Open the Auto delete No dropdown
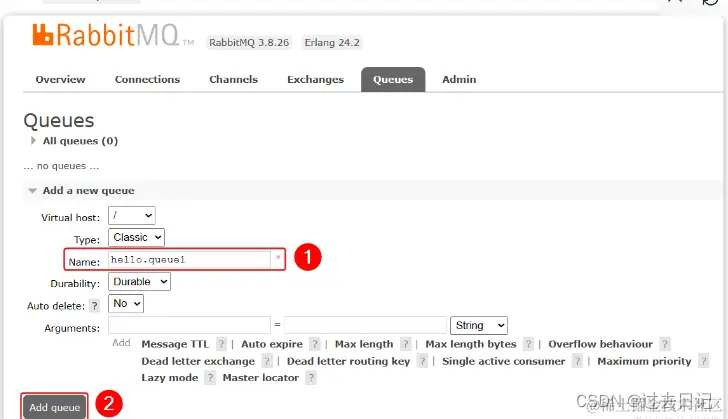This screenshot has width=728, height=419. (126, 303)
